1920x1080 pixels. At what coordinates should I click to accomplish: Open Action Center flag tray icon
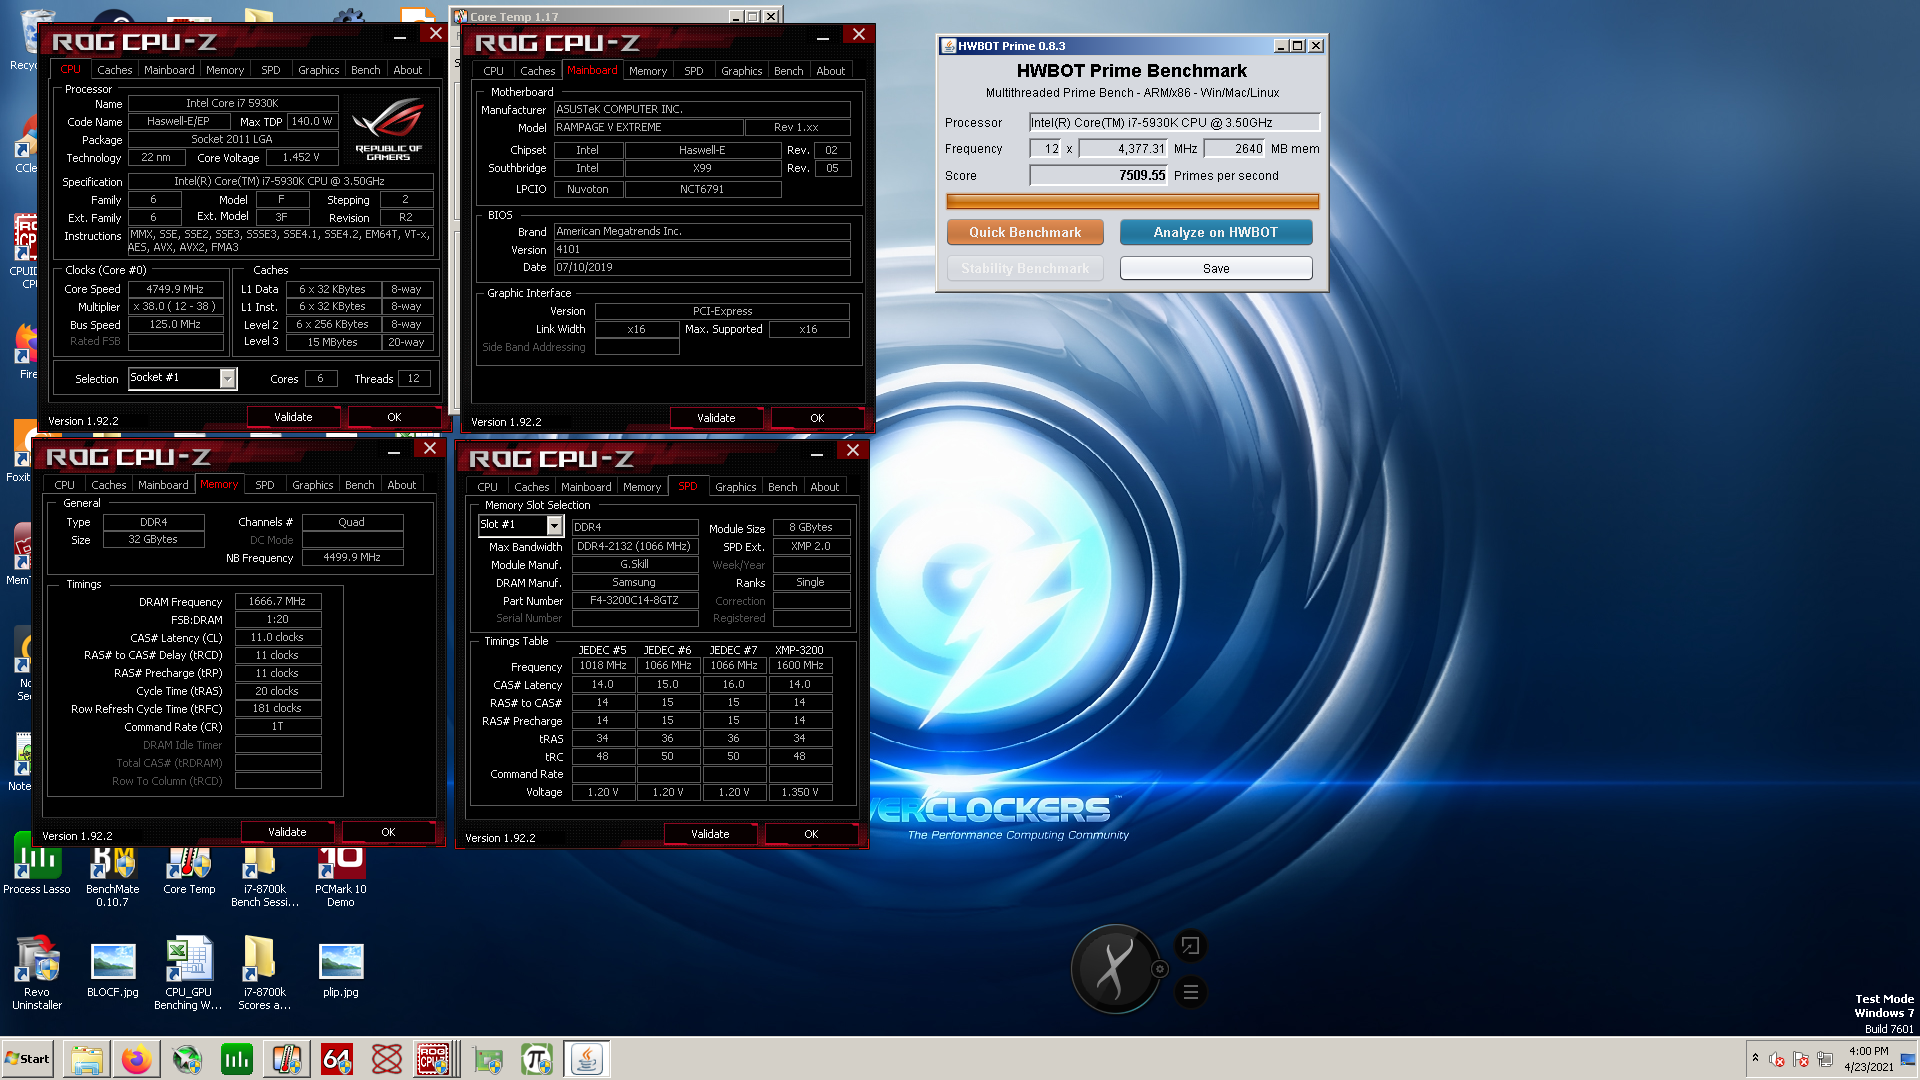[1801, 1059]
